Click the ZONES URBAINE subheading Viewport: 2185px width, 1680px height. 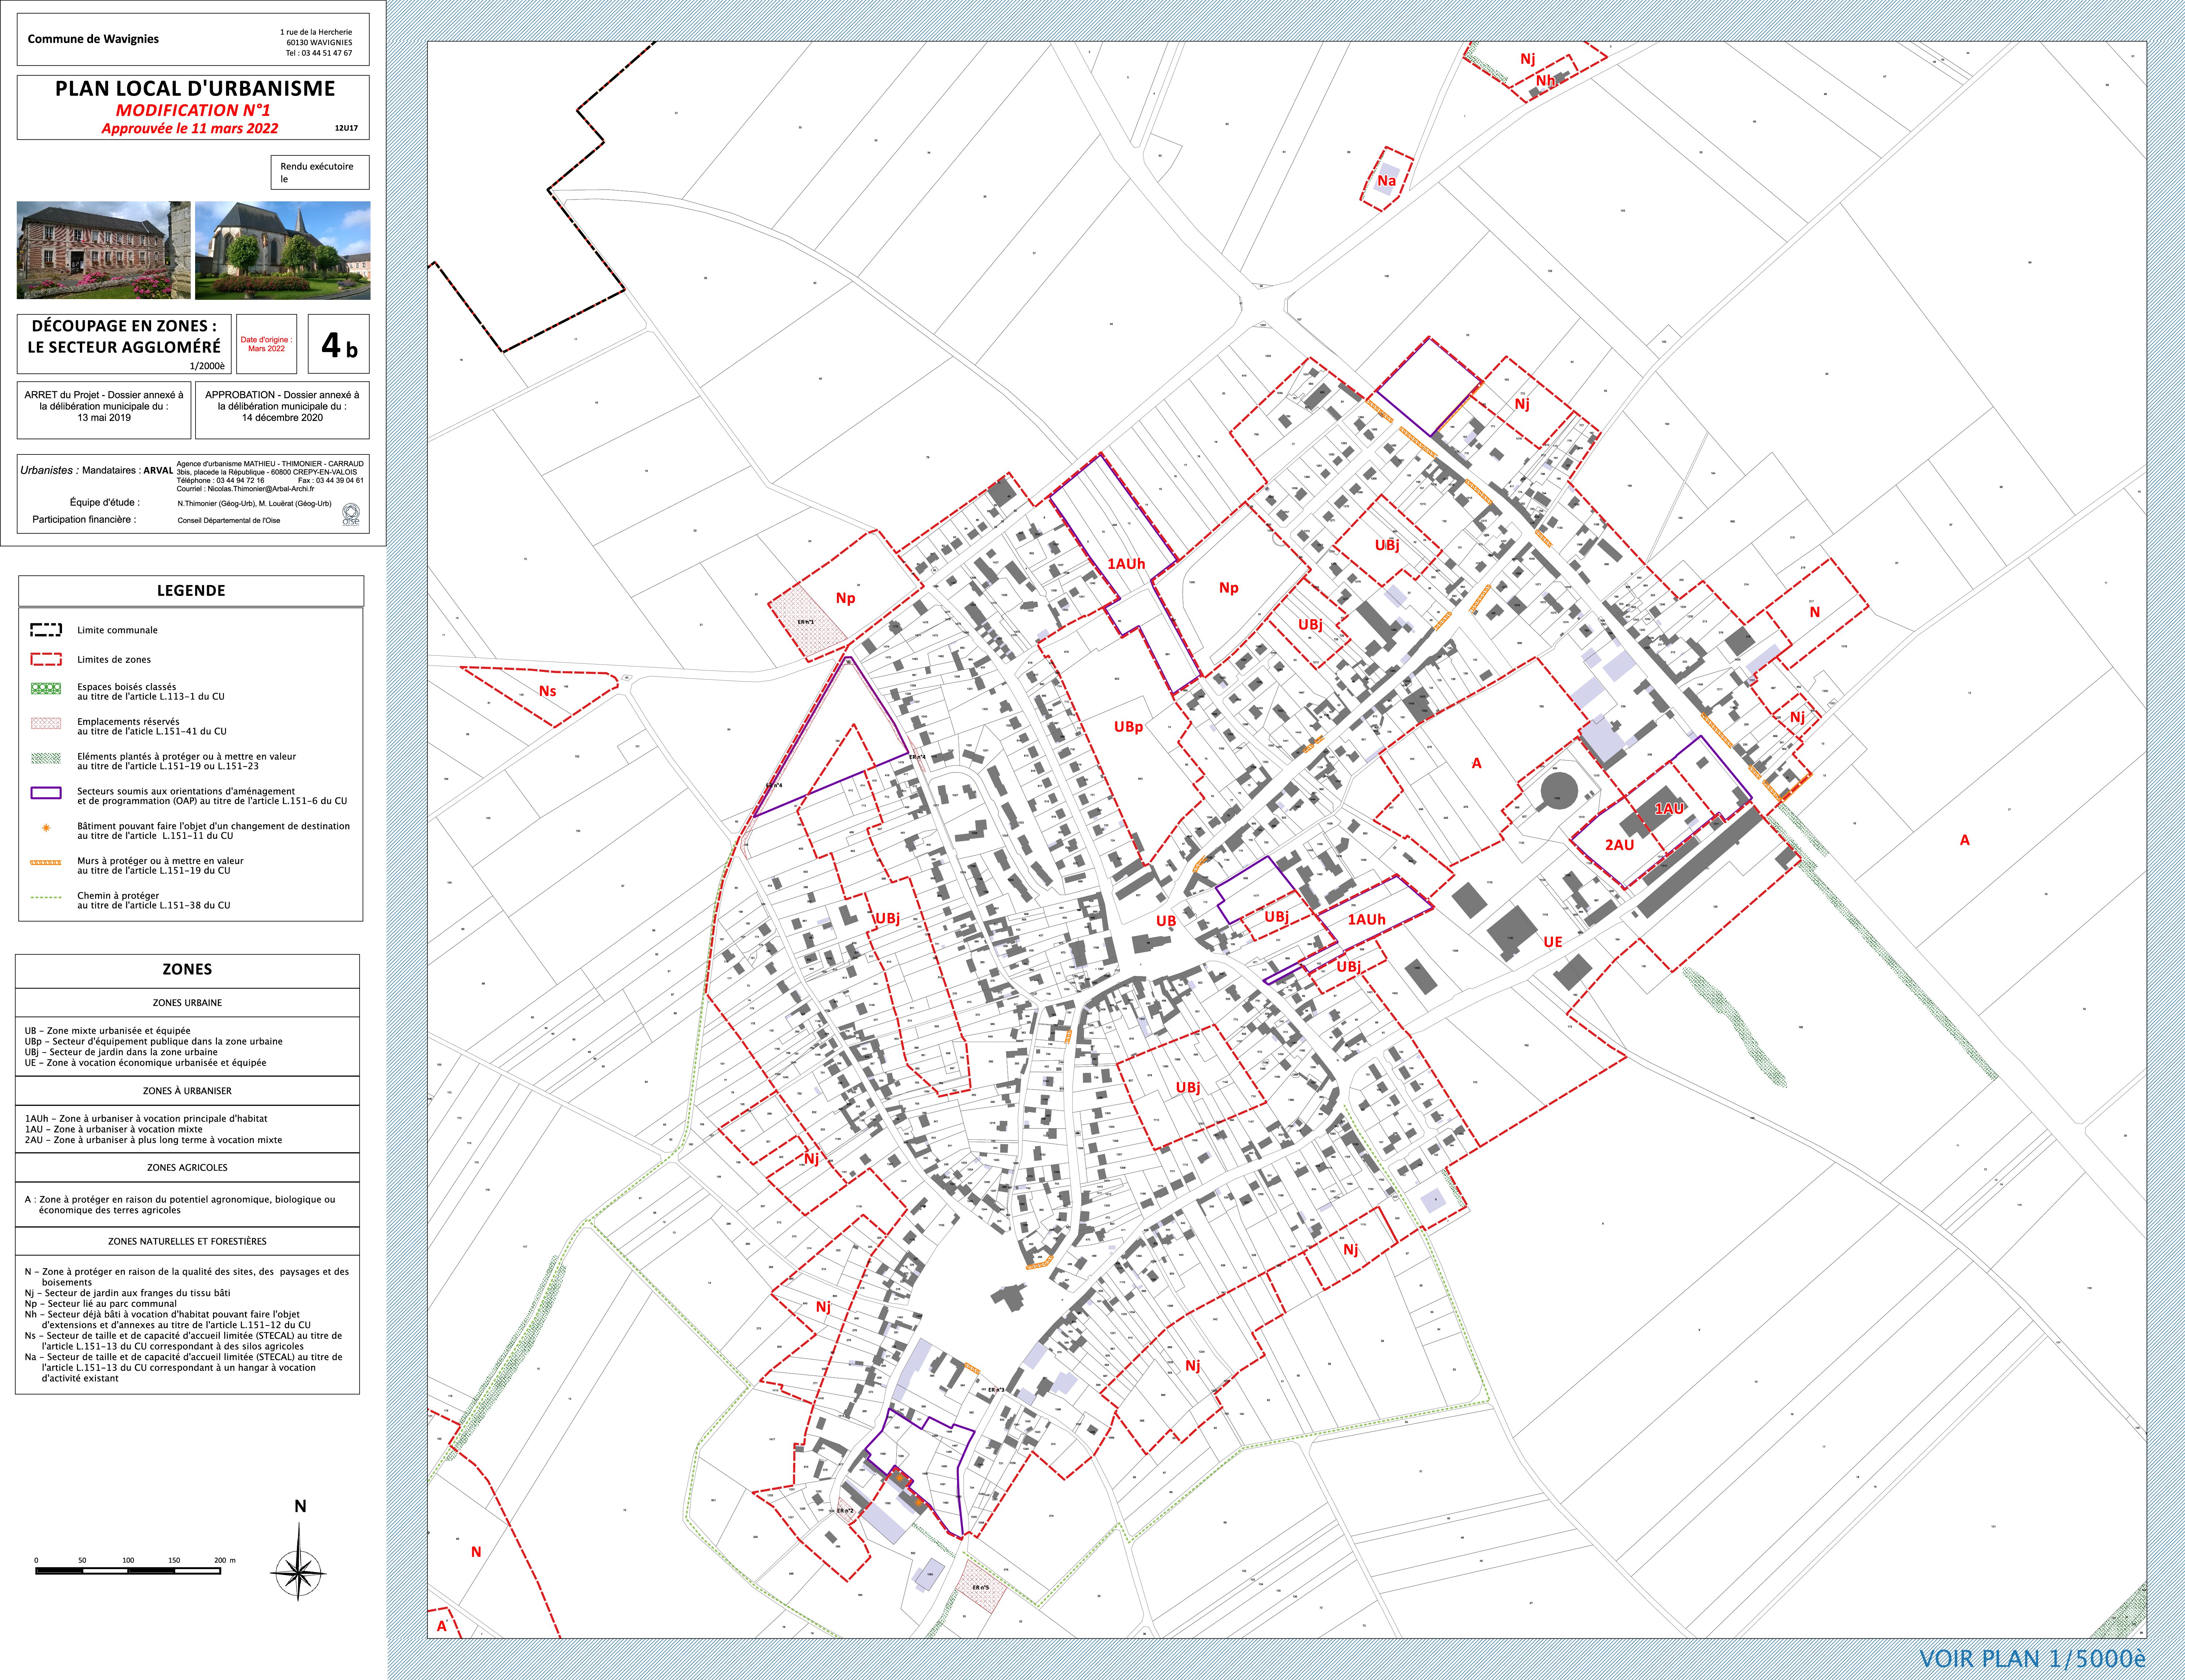pos(187,1003)
